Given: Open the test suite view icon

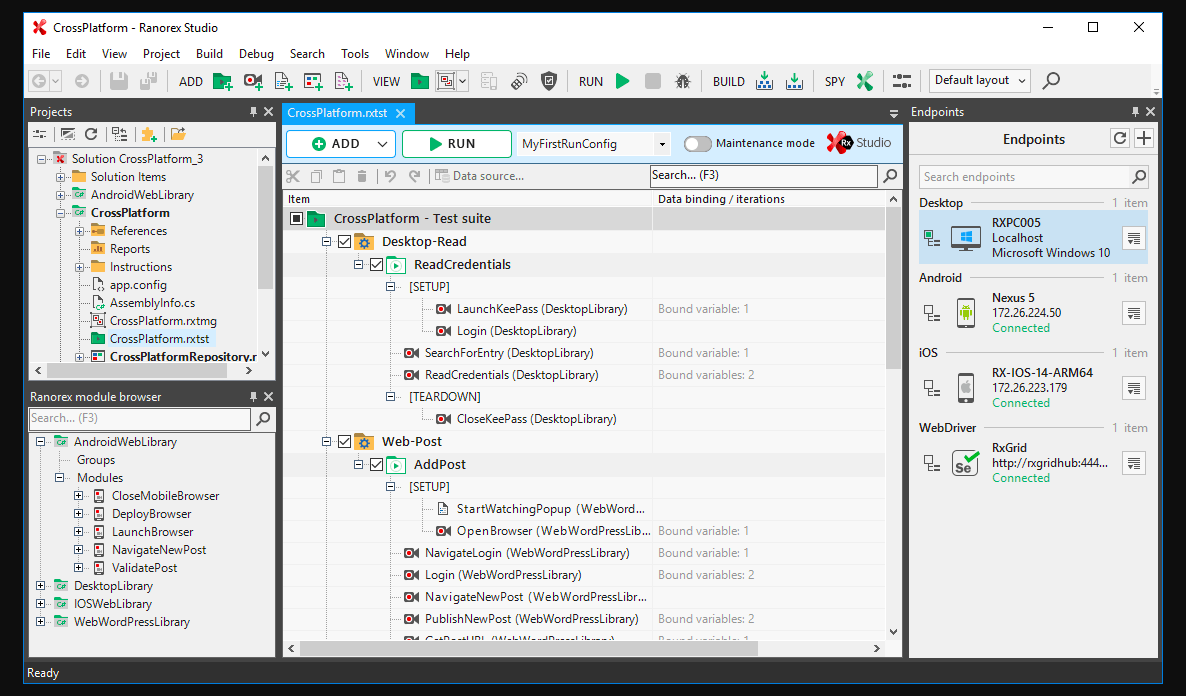Looking at the screenshot, I should (420, 81).
